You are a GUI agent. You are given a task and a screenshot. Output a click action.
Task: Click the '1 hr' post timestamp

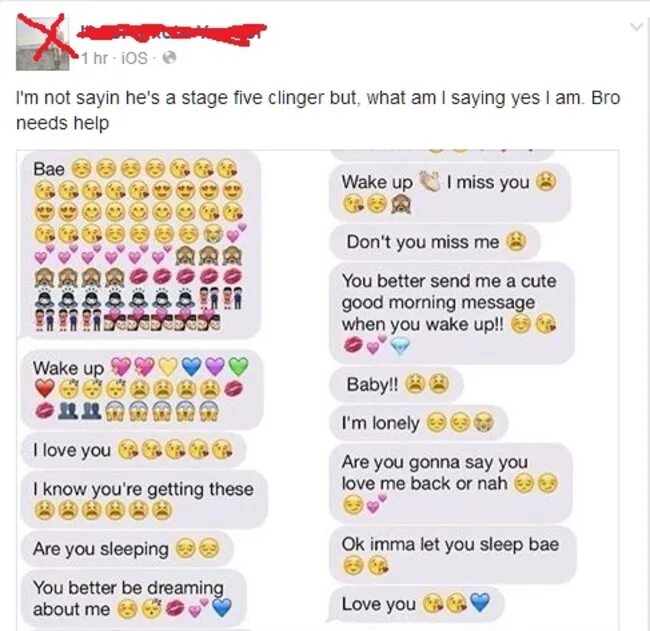coord(94,58)
